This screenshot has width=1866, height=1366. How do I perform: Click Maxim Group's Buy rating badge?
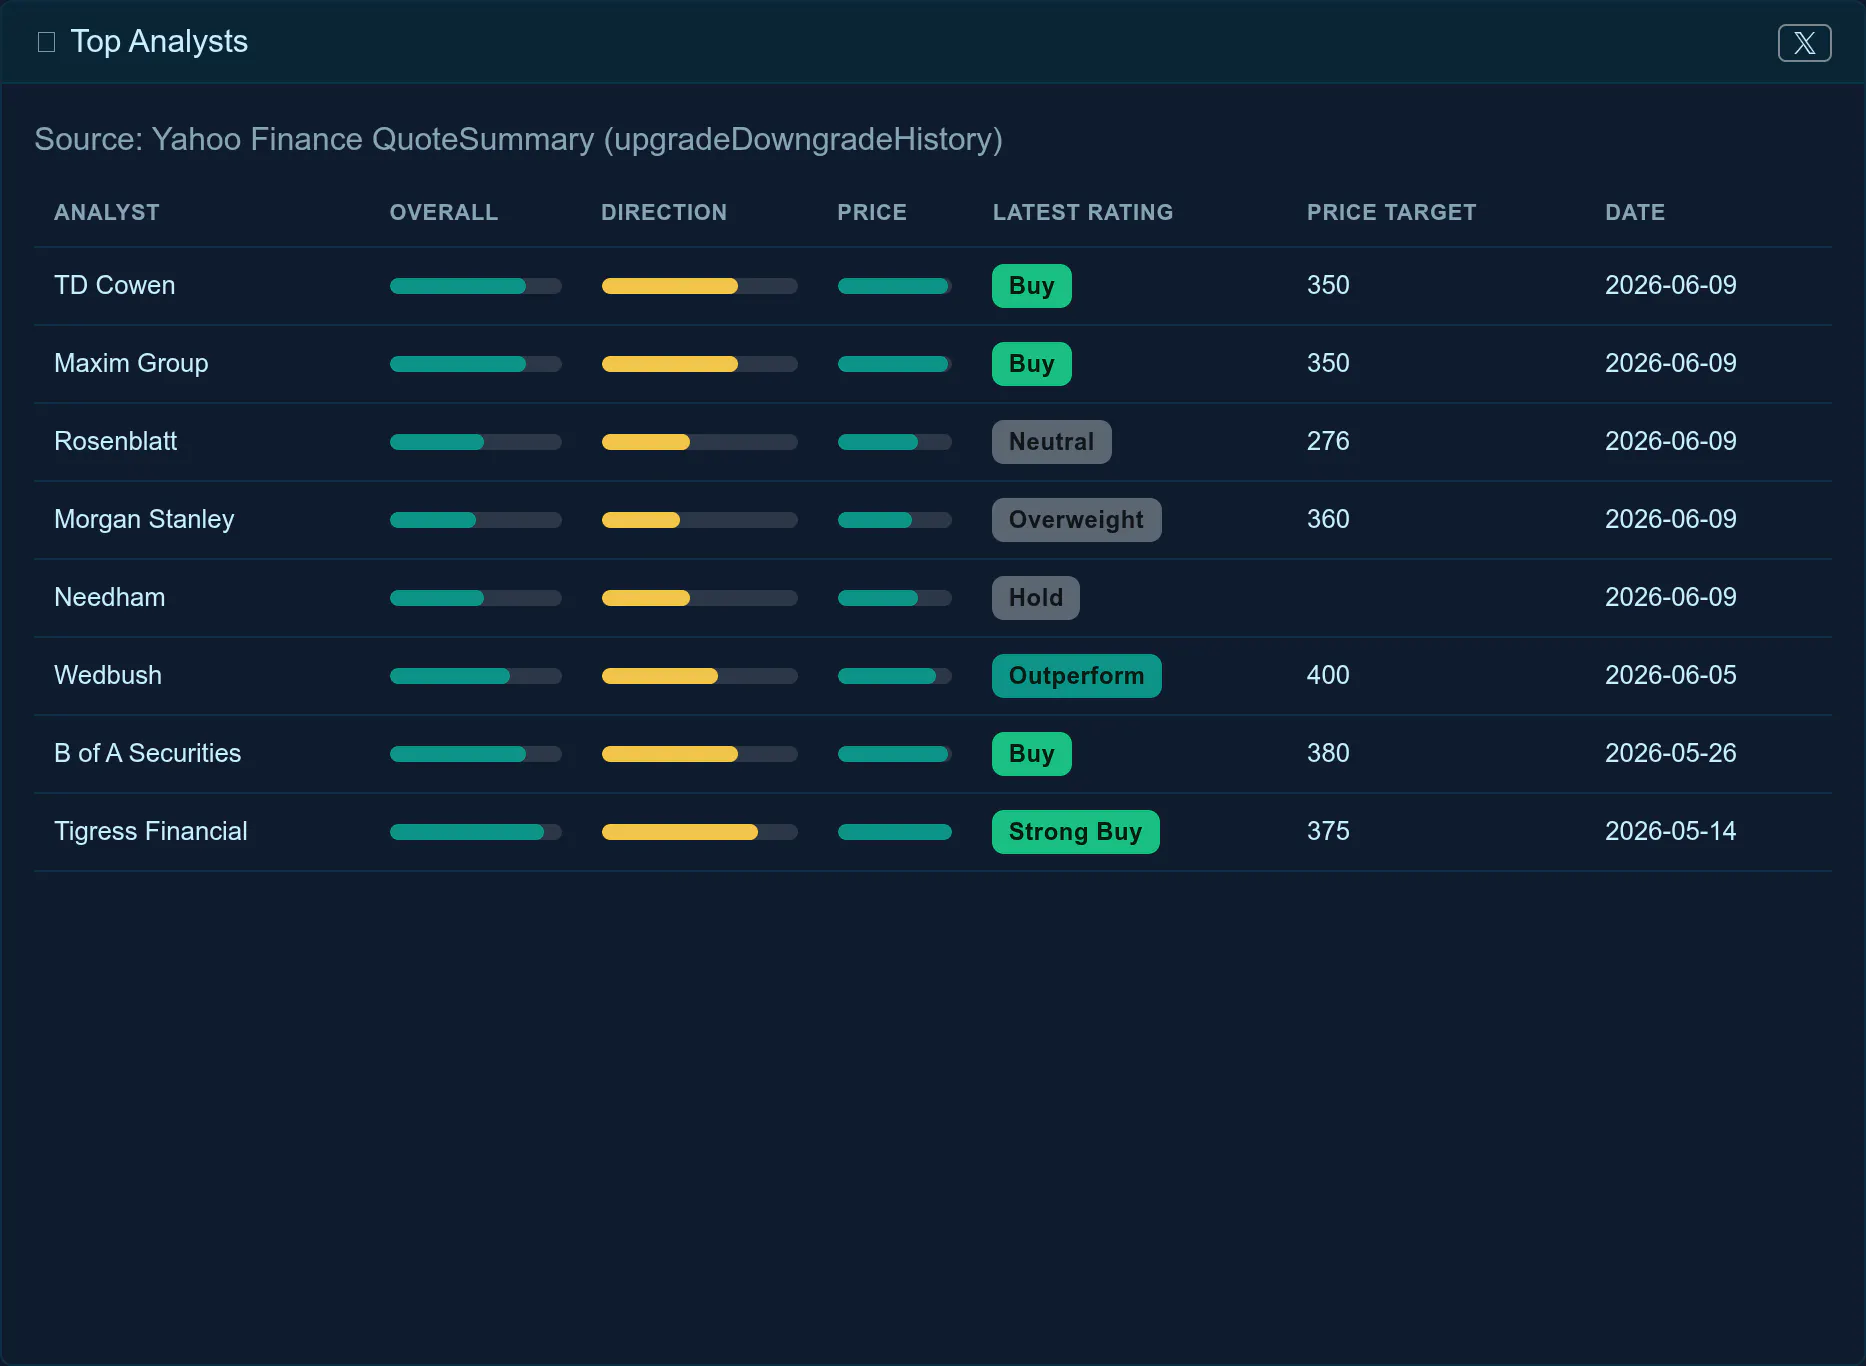(1032, 364)
